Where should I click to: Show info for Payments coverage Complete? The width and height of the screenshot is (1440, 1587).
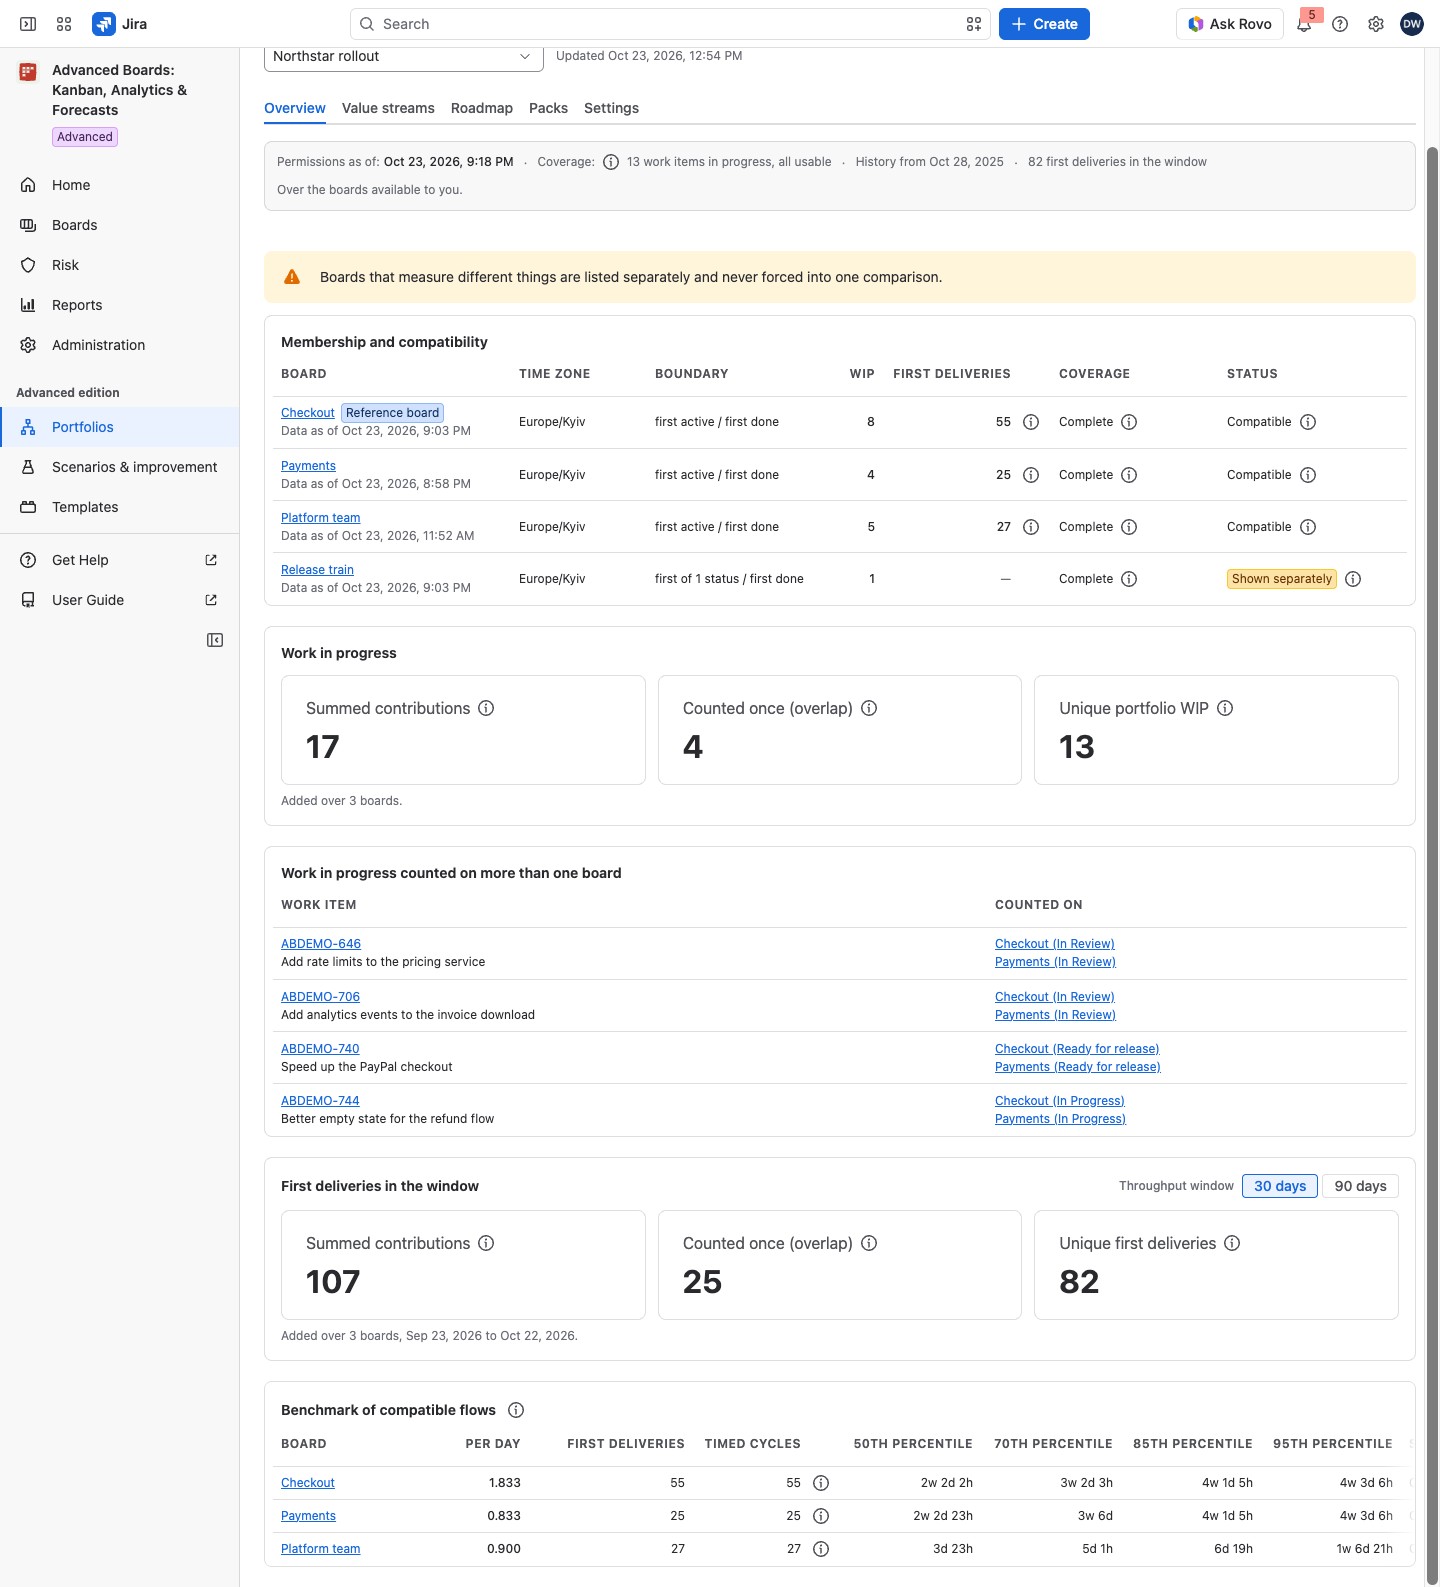(x=1129, y=475)
